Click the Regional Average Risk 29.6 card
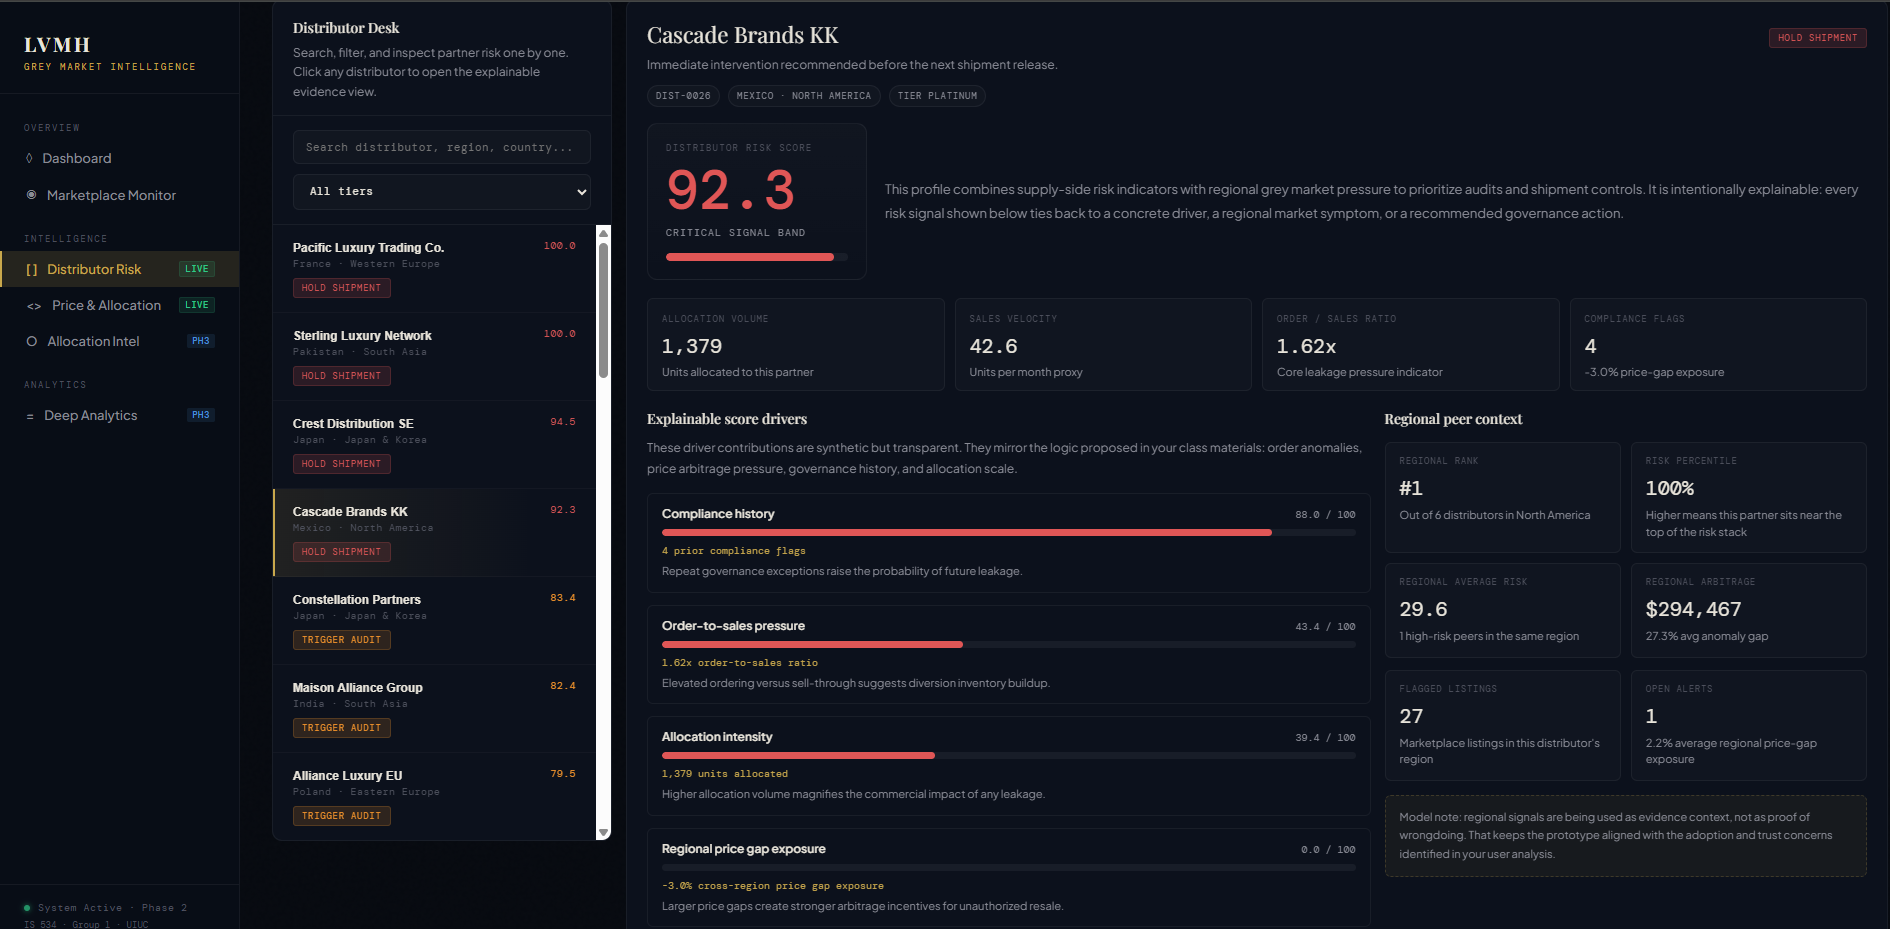 1503,611
